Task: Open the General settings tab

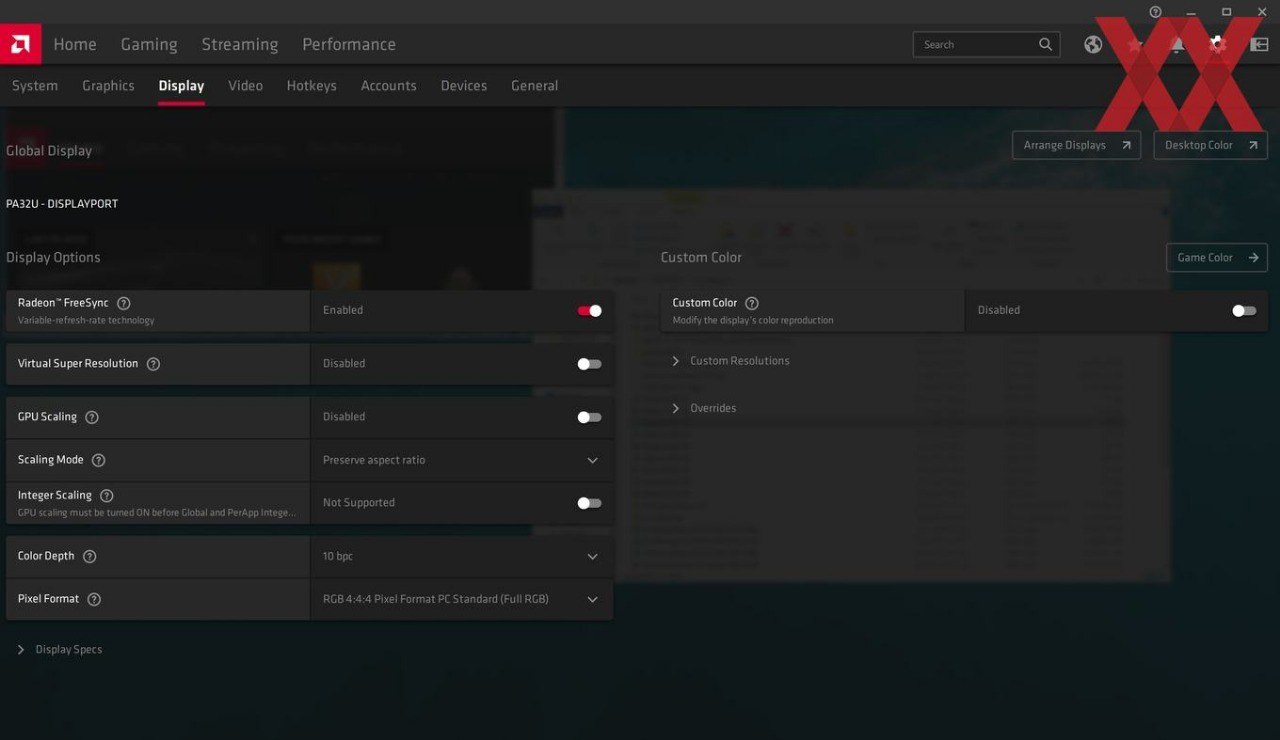Action: (534, 86)
